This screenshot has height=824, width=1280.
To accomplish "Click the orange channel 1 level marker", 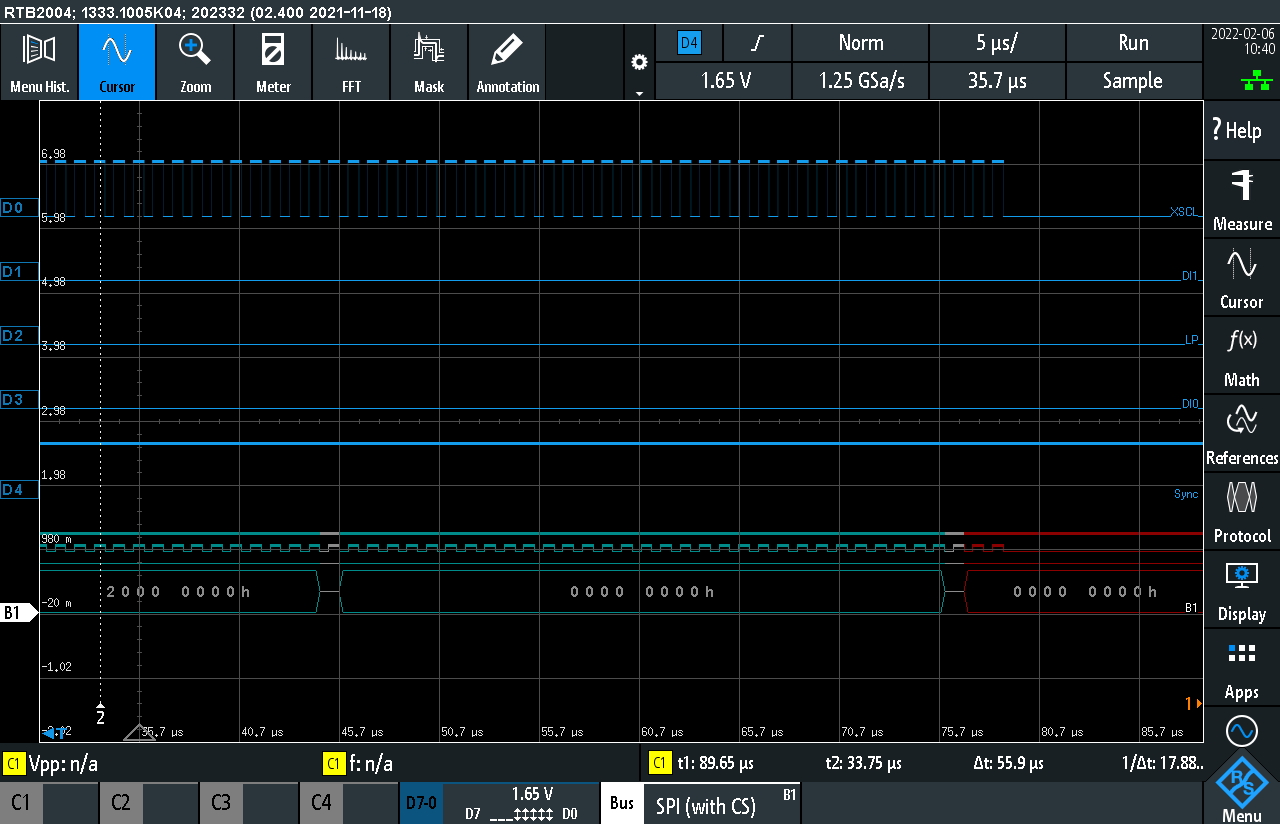I will click(1192, 704).
